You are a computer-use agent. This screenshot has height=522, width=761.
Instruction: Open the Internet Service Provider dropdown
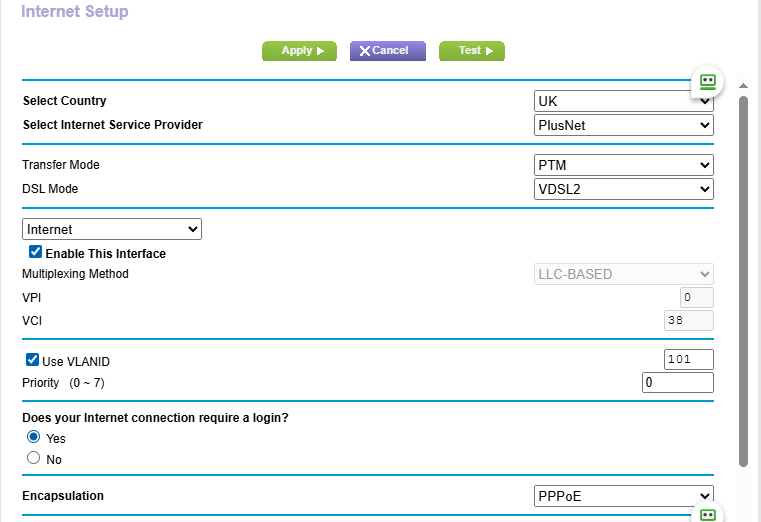click(x=624, y=125)
